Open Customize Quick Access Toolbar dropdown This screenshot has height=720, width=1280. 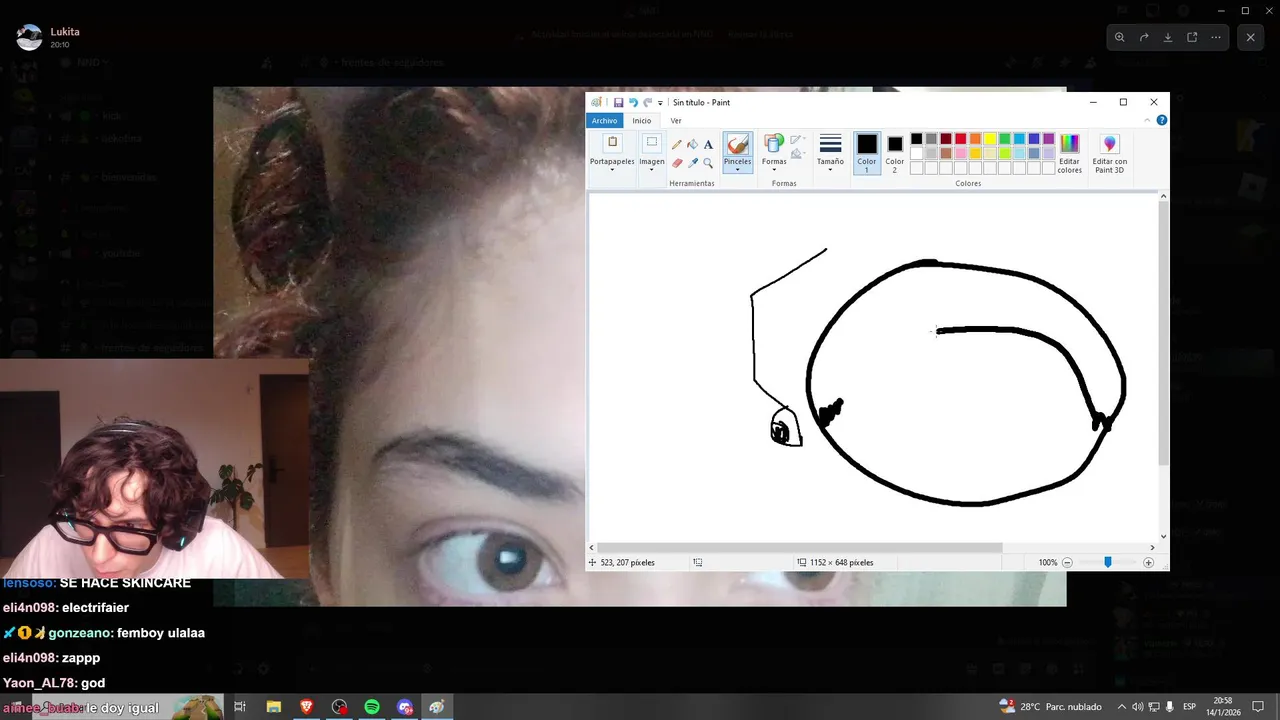point(660,103)
